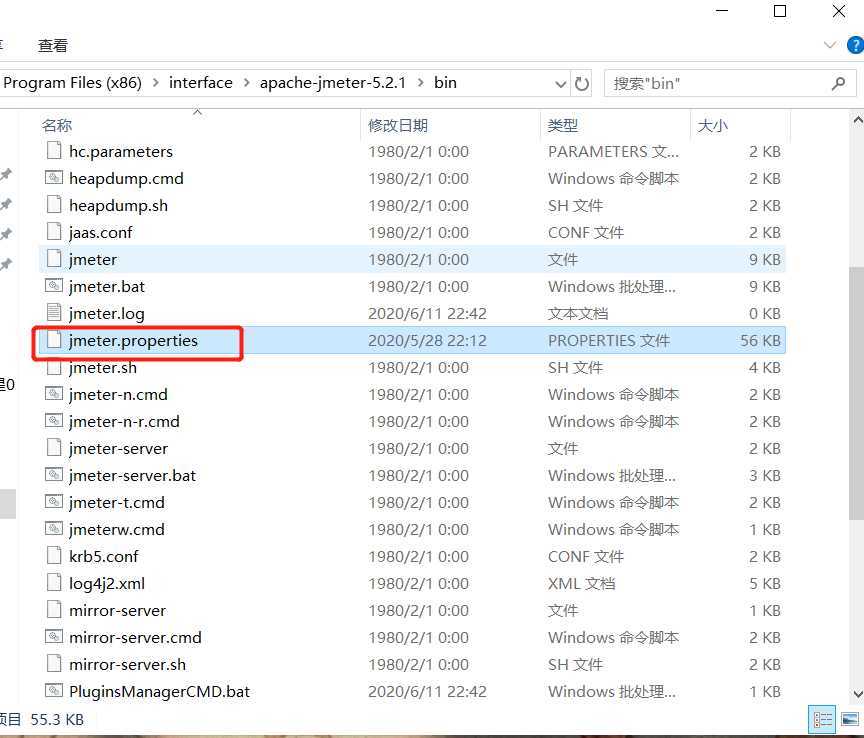Viewport: 864px width, 738px height.
Task: Select the mirror-server.sh file name
Action: 127,664
